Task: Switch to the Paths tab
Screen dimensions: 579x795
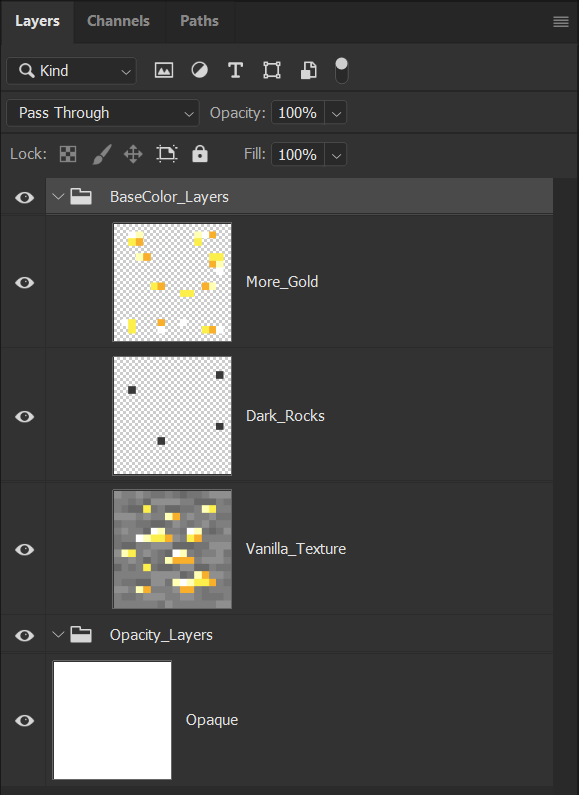Action: click(x=199, y=21)
